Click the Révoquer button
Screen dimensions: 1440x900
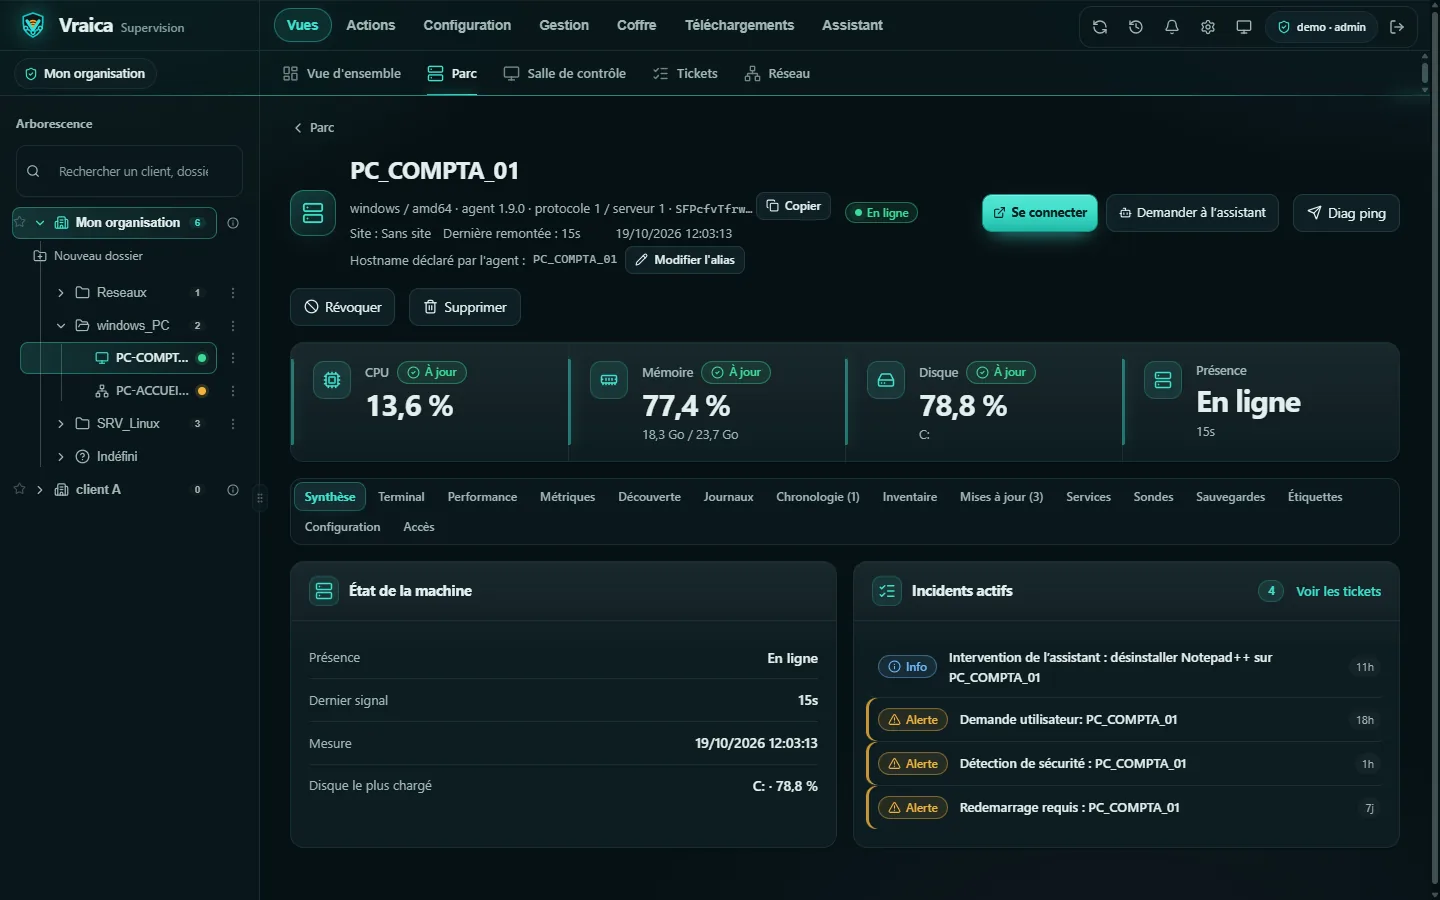click(x=343, y=307)
